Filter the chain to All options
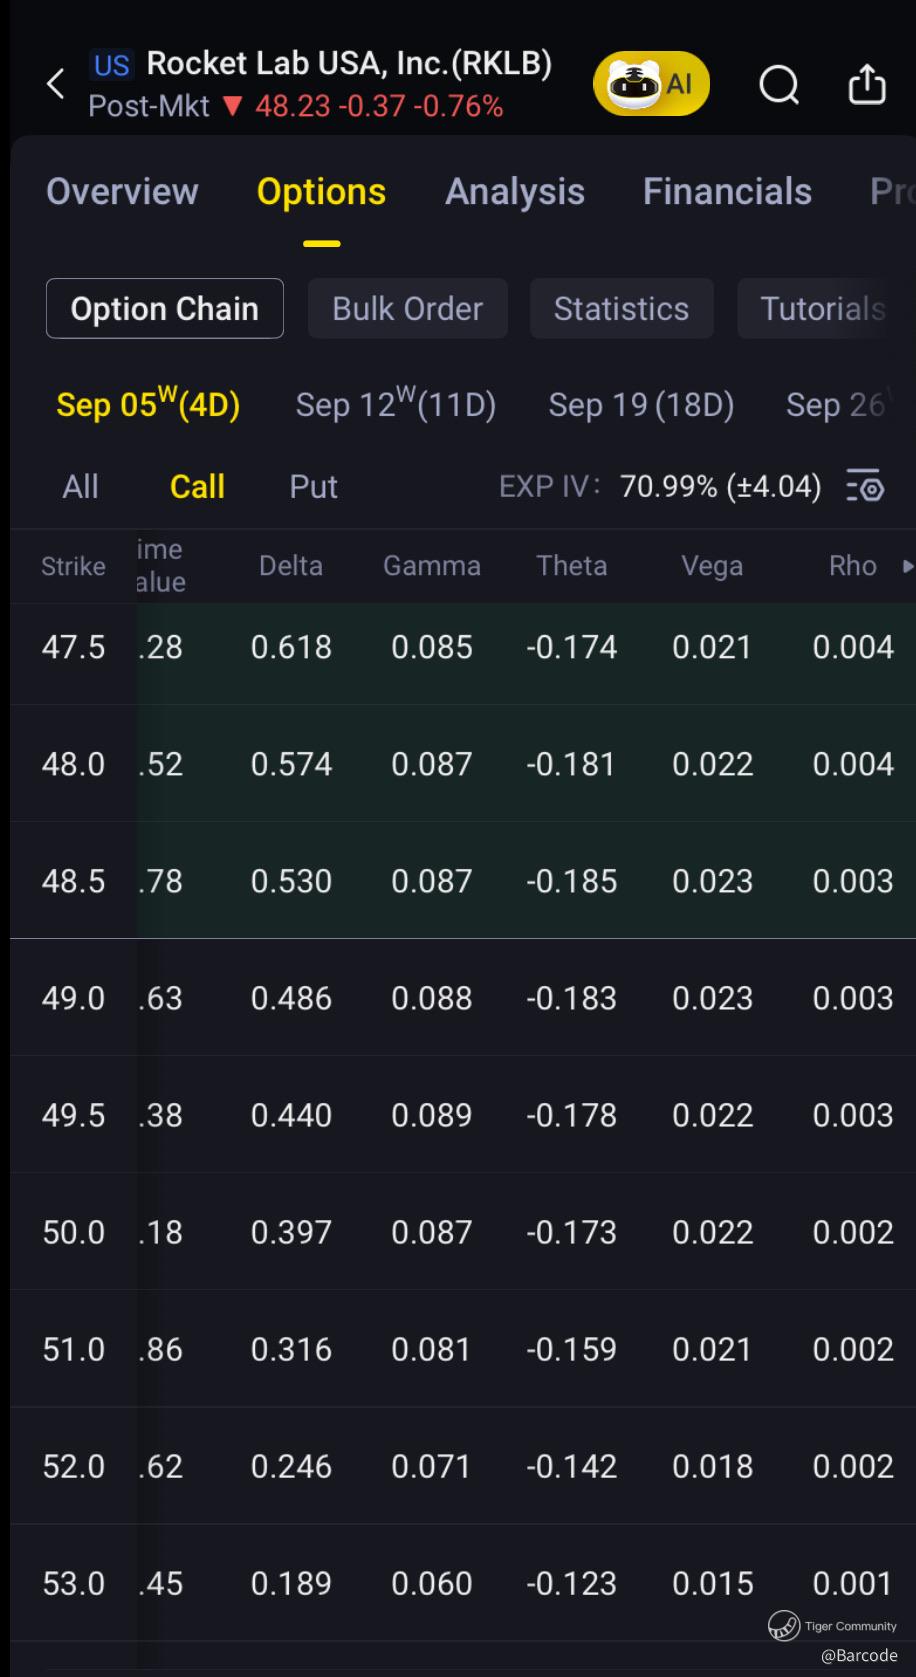 click(80, 487)
